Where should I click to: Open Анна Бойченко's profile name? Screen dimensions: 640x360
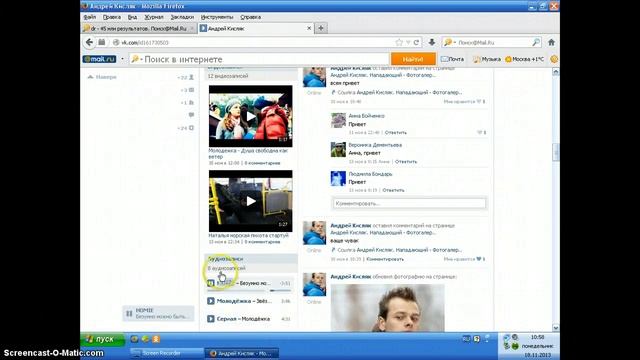click(367, 116)
